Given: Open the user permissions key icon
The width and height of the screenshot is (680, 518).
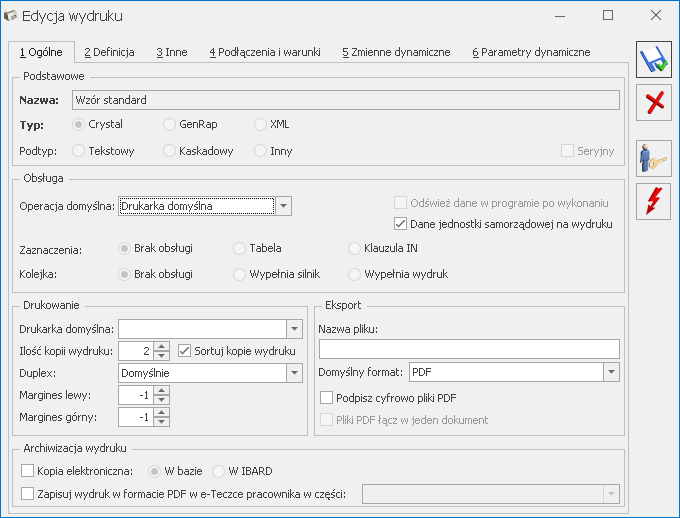Looking at the screenshot, I should click(x=655, y=158).
